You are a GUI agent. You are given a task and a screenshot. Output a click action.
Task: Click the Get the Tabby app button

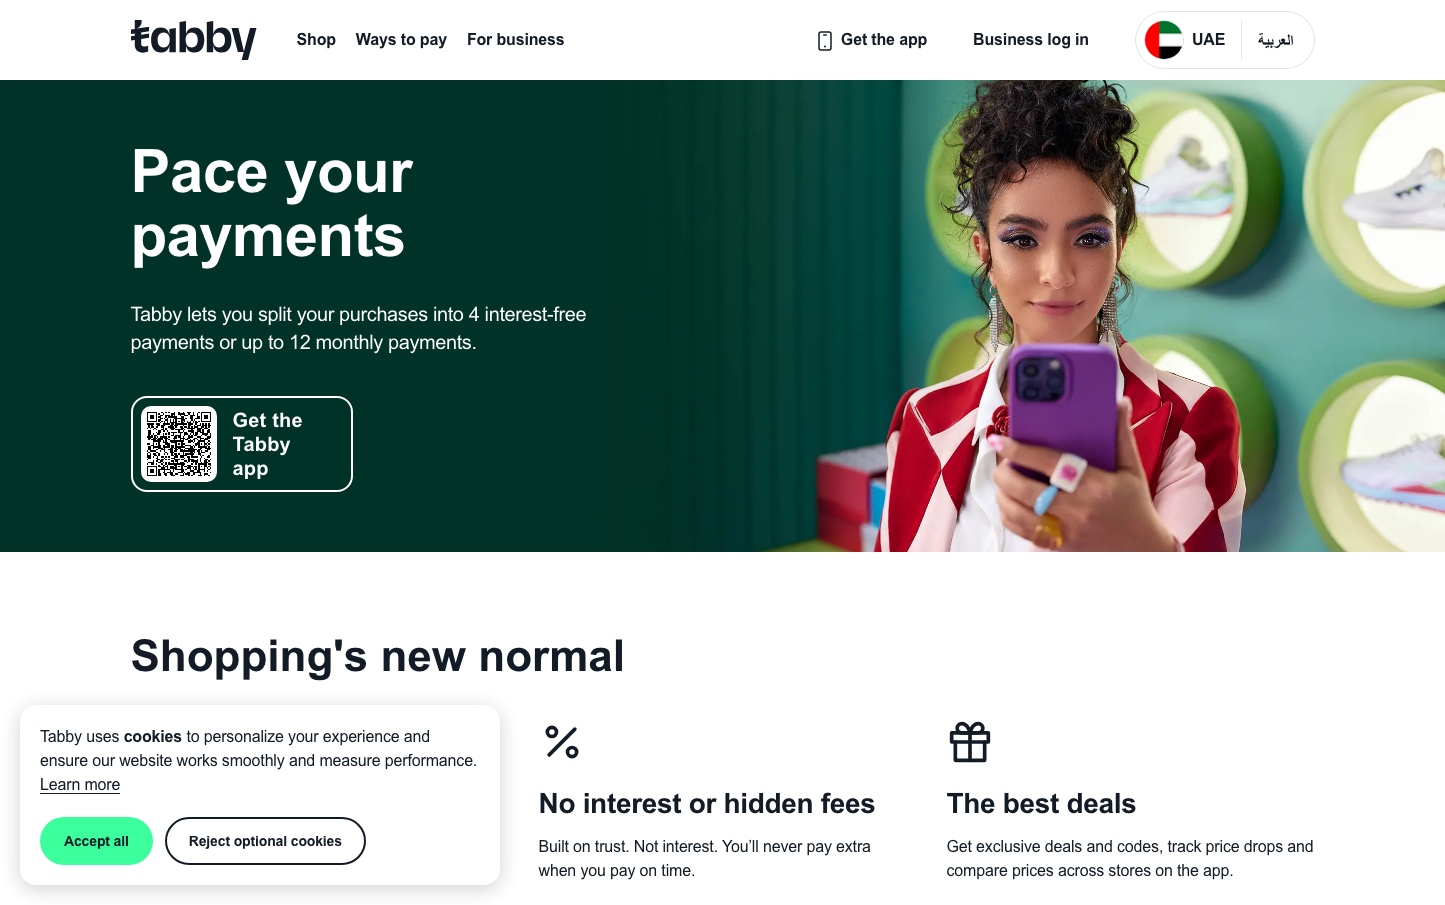[242, 444]
